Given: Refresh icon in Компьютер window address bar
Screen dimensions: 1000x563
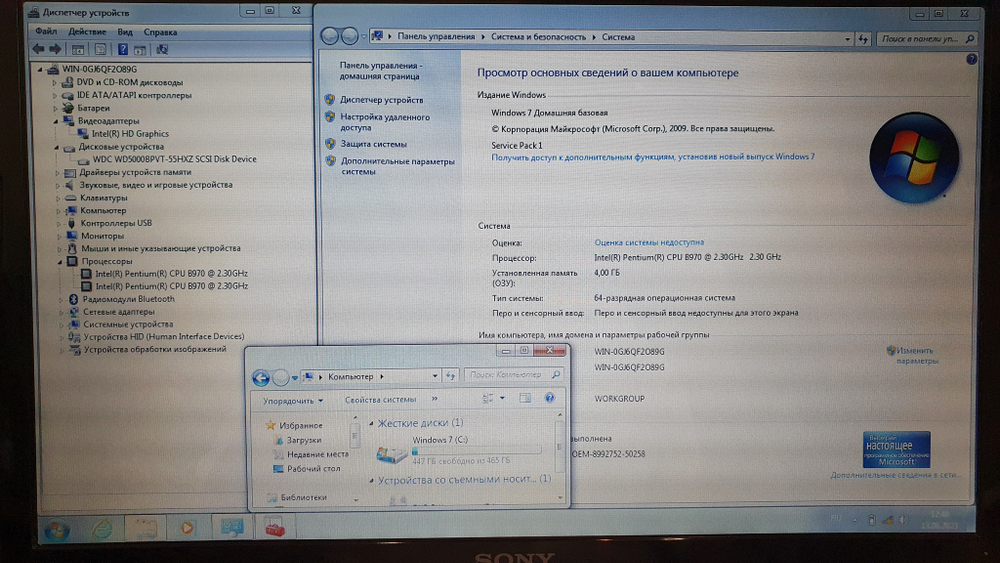Looking at the screenshot, I should (450, 376).
